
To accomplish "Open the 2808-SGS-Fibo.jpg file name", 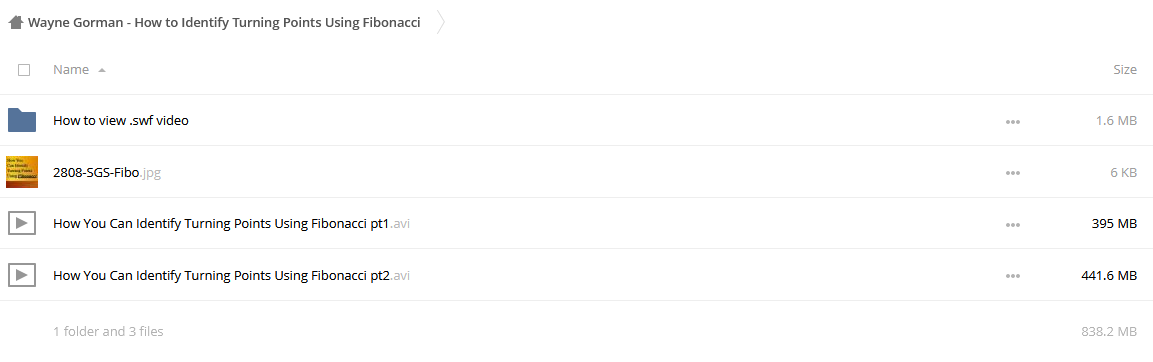I will tap(107, 173).
